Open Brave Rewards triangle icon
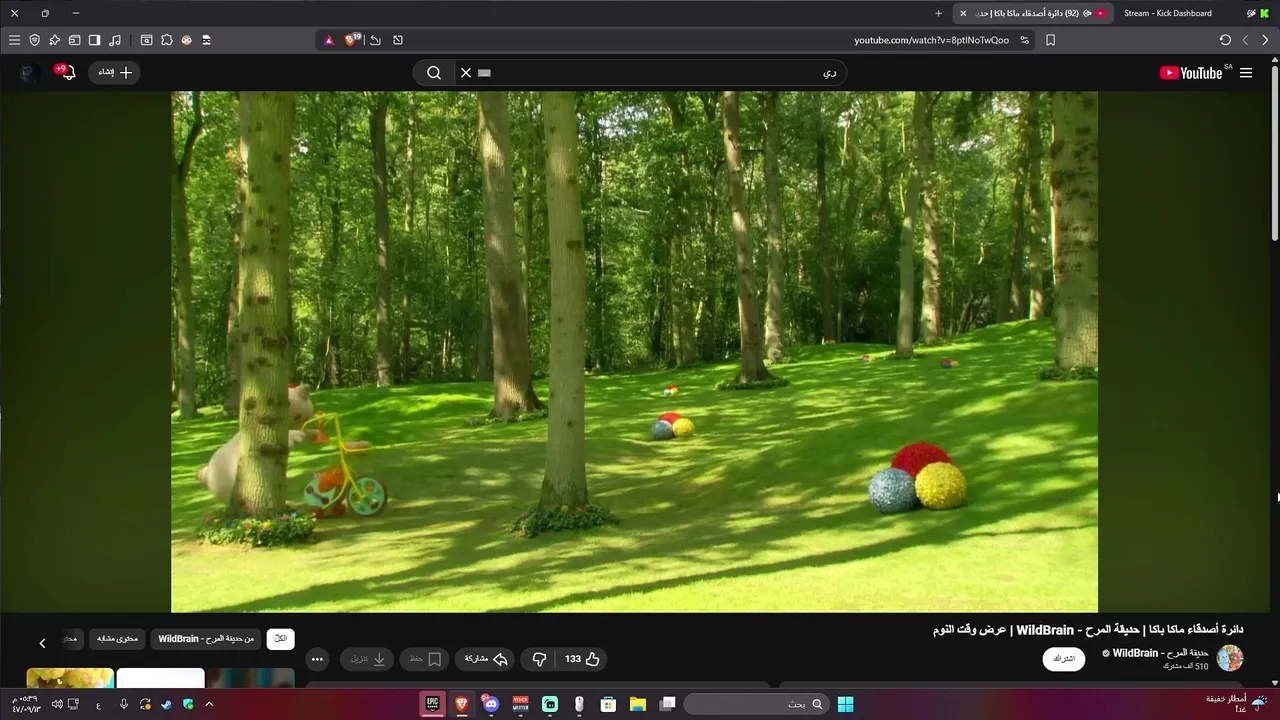 329,40
